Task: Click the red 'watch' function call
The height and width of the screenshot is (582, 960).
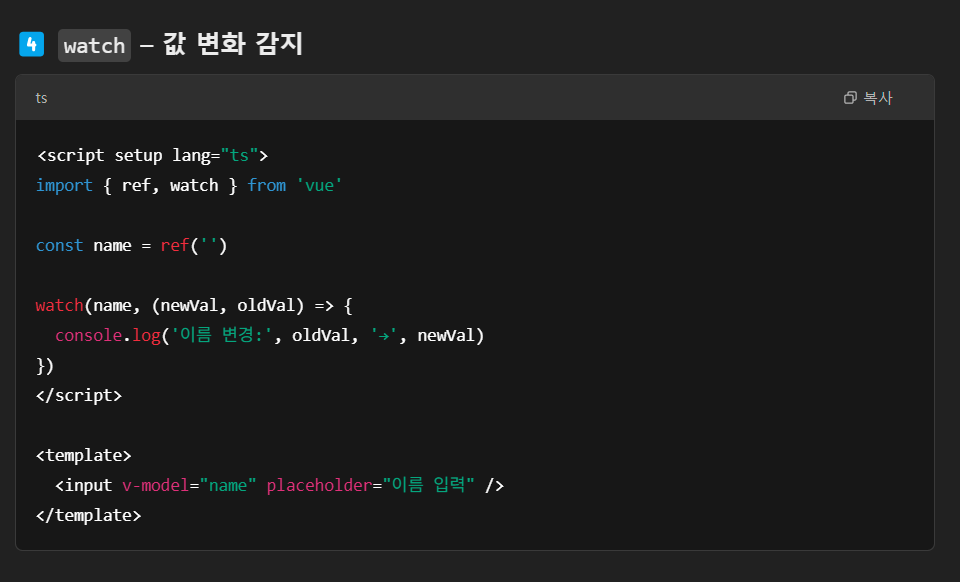Action: [59, 305]
